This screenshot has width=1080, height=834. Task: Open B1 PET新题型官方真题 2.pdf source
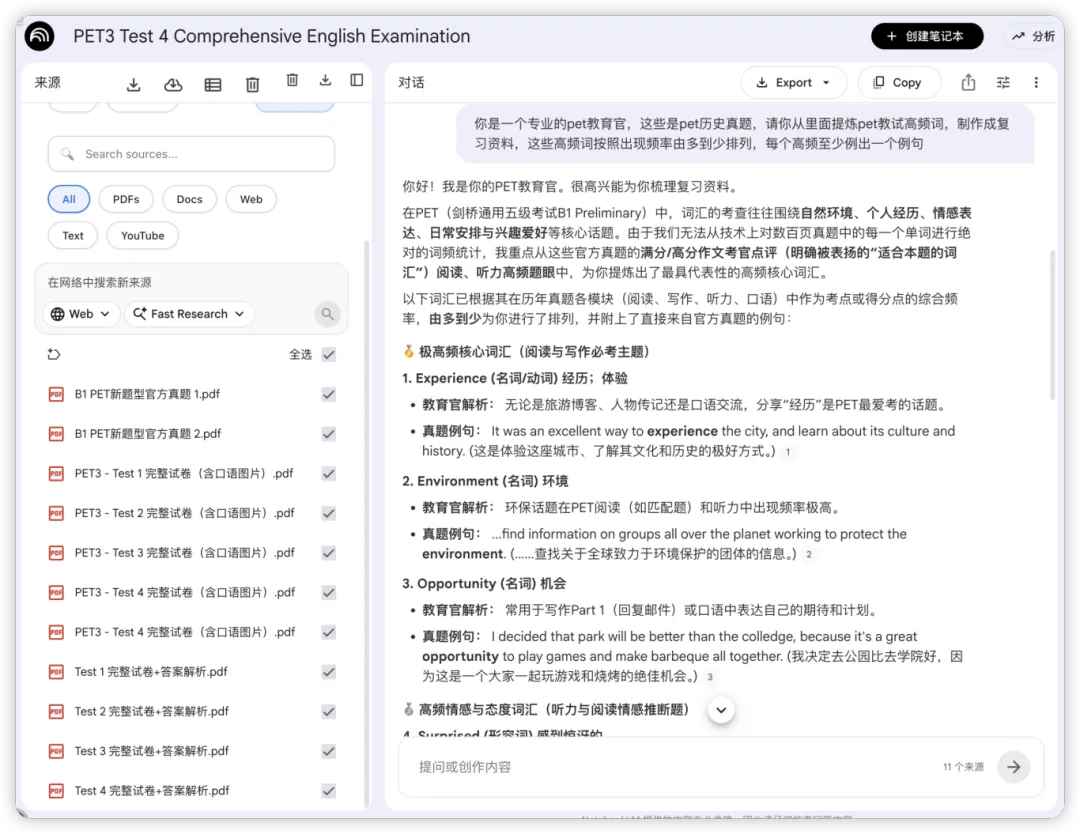coord(148,434)
